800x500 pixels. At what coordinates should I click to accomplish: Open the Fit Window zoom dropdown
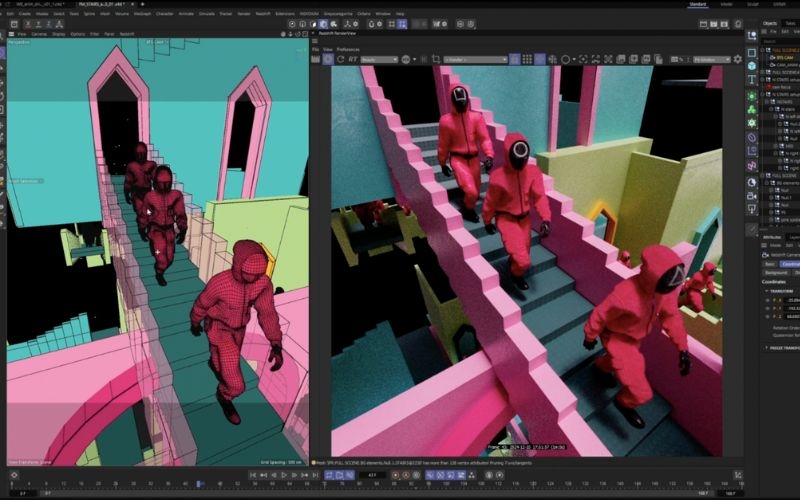point(711,60)
